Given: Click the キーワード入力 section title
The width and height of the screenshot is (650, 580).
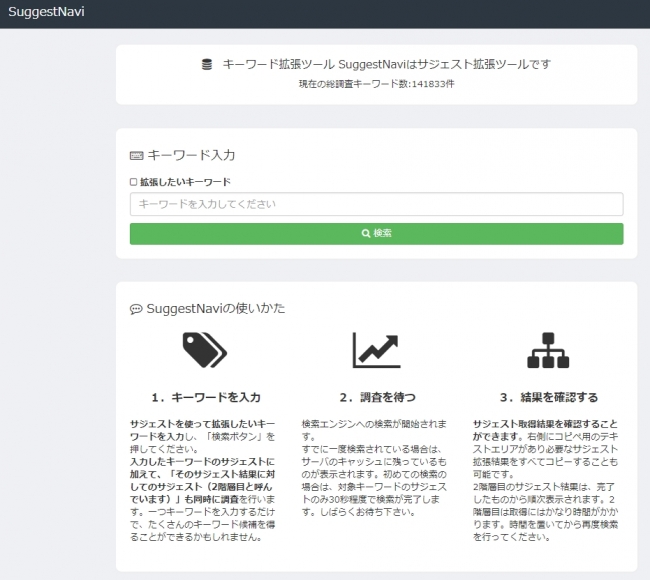Looking at the screenshot, I should (x=191, y=156).
